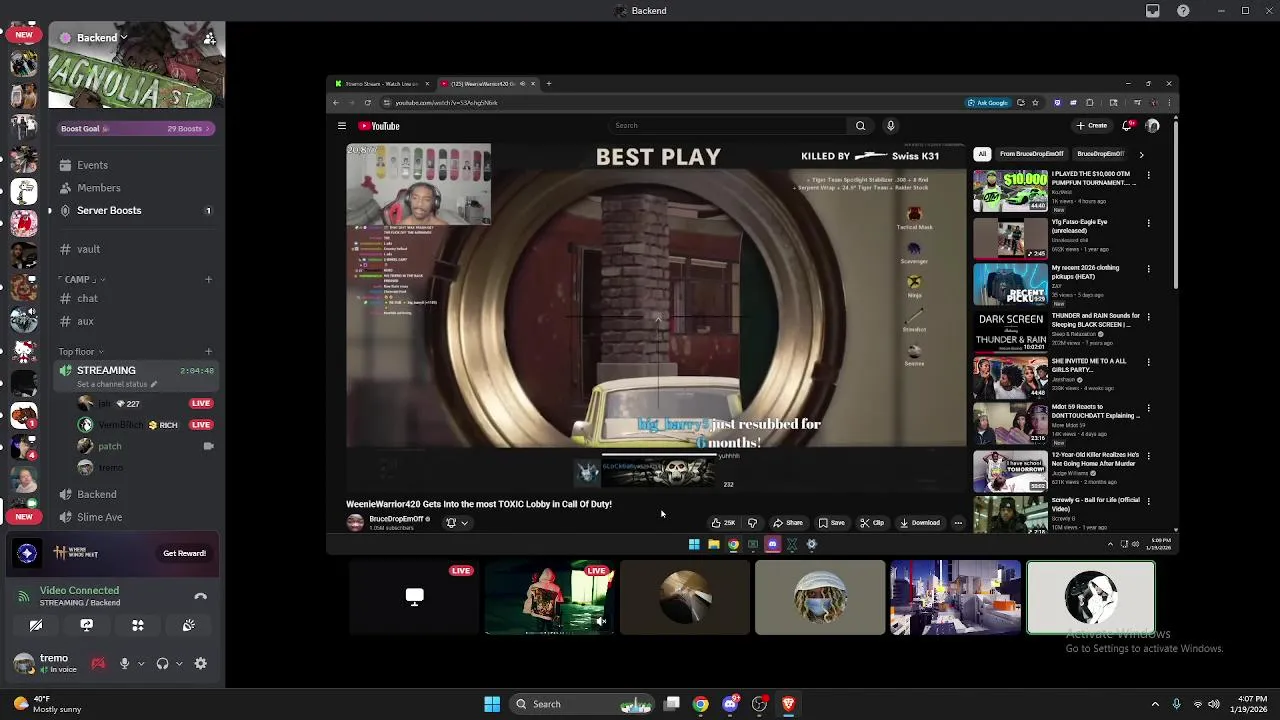Expand the 29 Boosts goal arrow
Image resolution: width=1280 pixels, height=720 pixels.
(207, 129)
